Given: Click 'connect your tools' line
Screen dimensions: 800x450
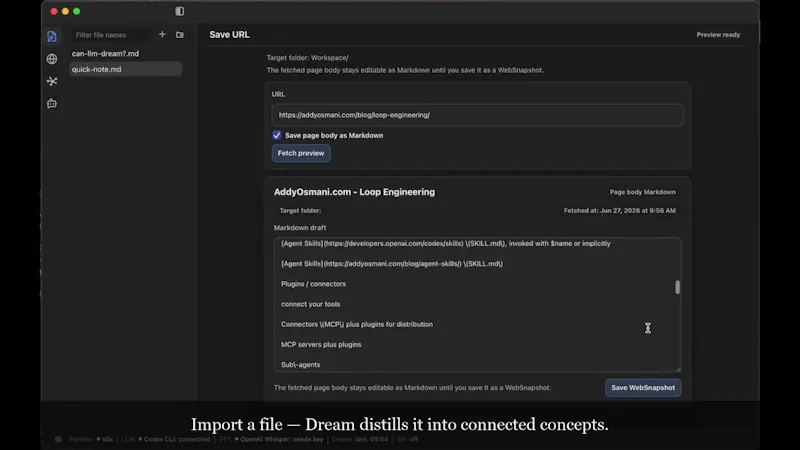Looking at the screenshot, I should [311, 304].
